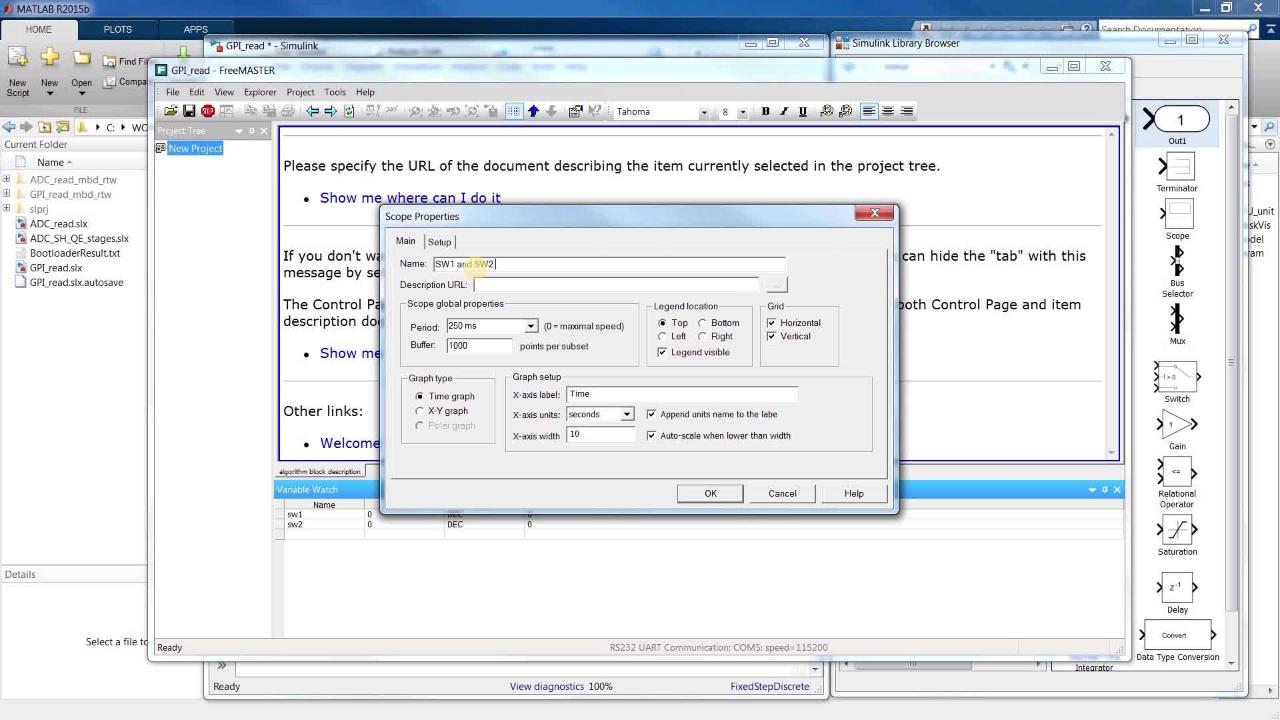The image size is (1280, 720).
Task: Click the Relational Operator block icon
Action: [1177, 472]
